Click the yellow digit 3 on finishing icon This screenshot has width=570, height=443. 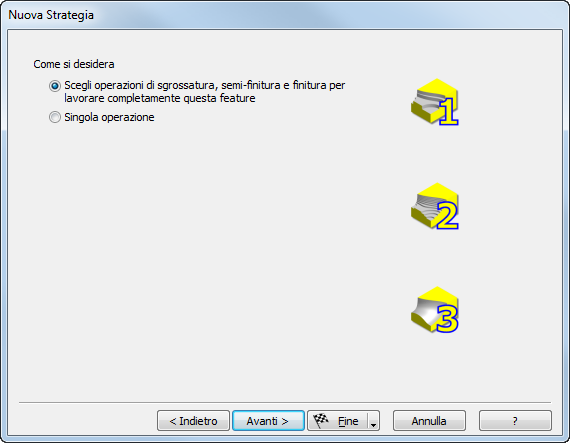pyautogui.click(x=447, y=319)
